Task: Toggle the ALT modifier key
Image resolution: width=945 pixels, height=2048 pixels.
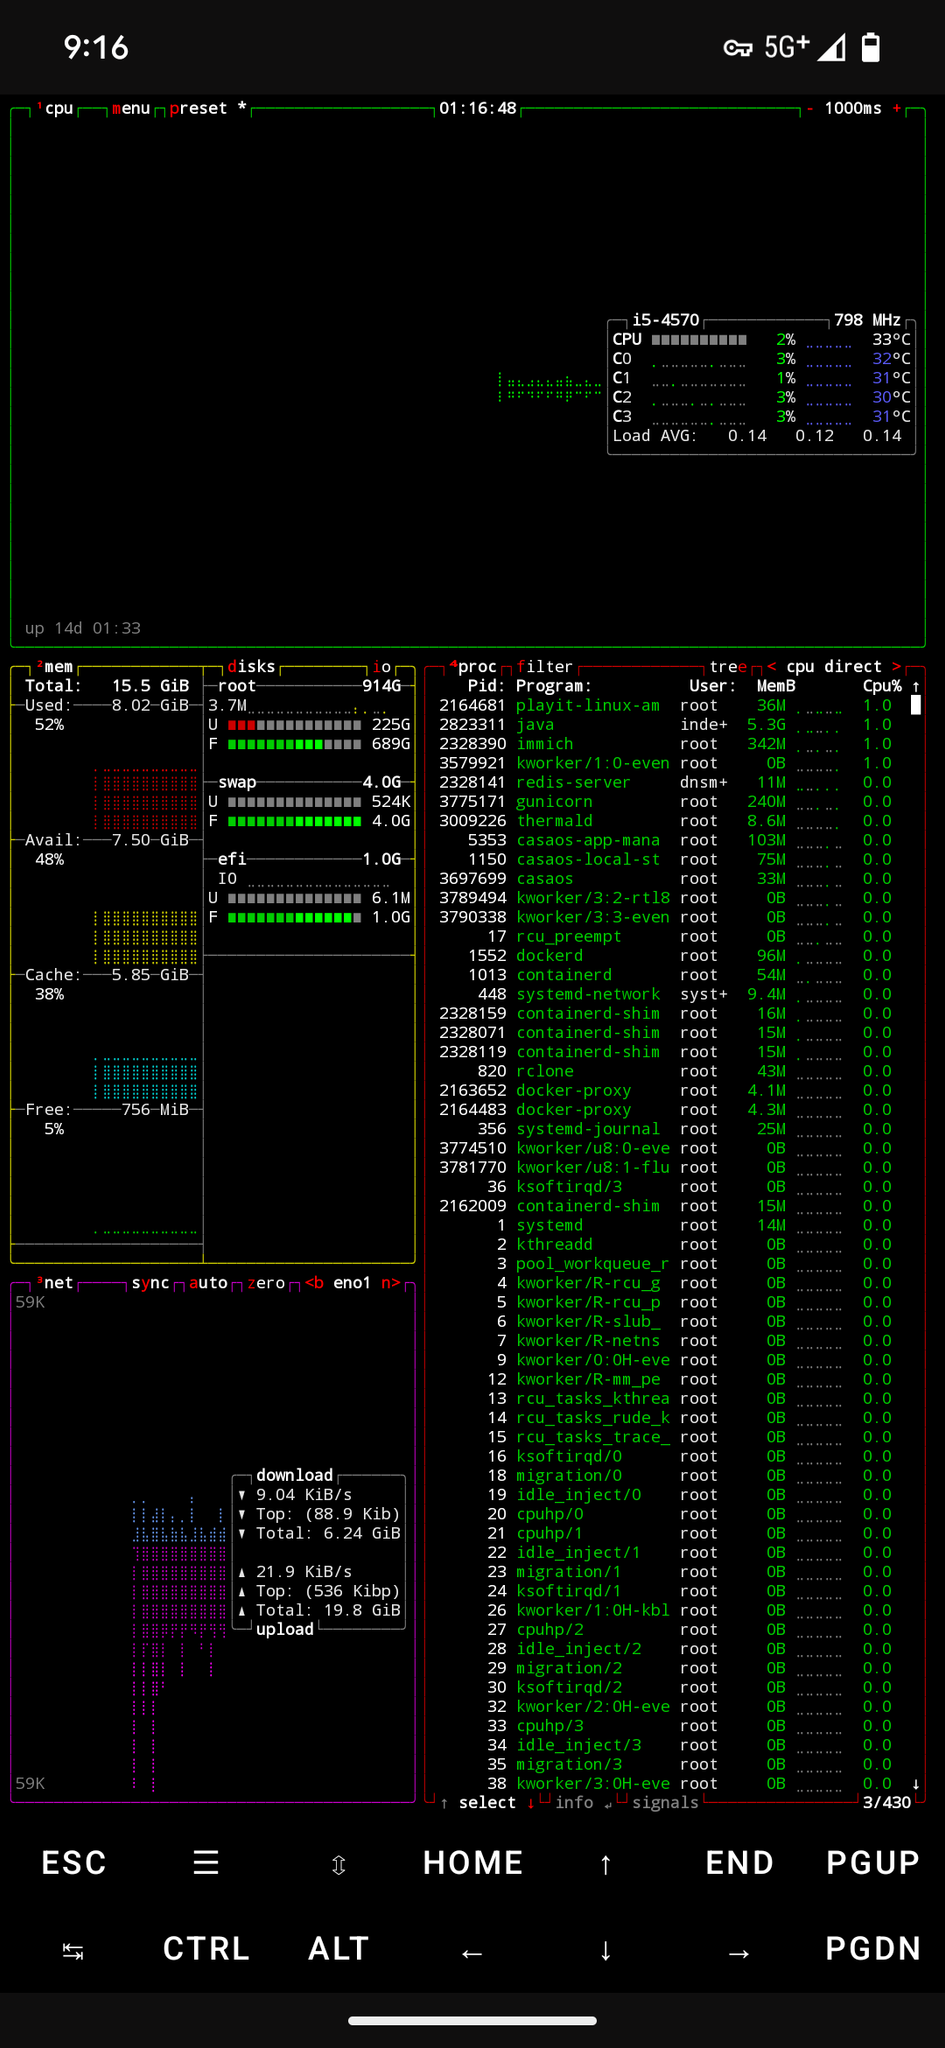Action: (x=339, y=1948)
